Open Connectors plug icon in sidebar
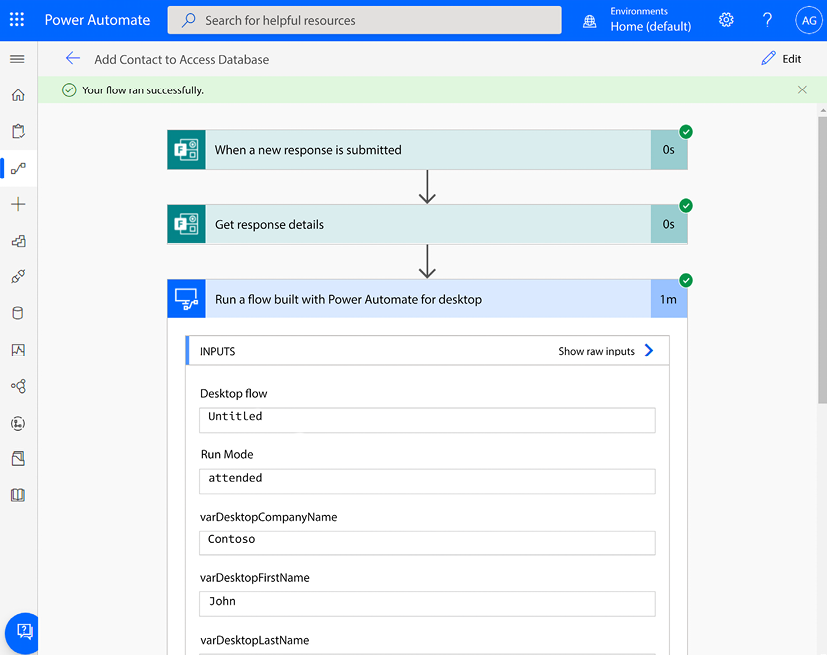 (18, 277)
